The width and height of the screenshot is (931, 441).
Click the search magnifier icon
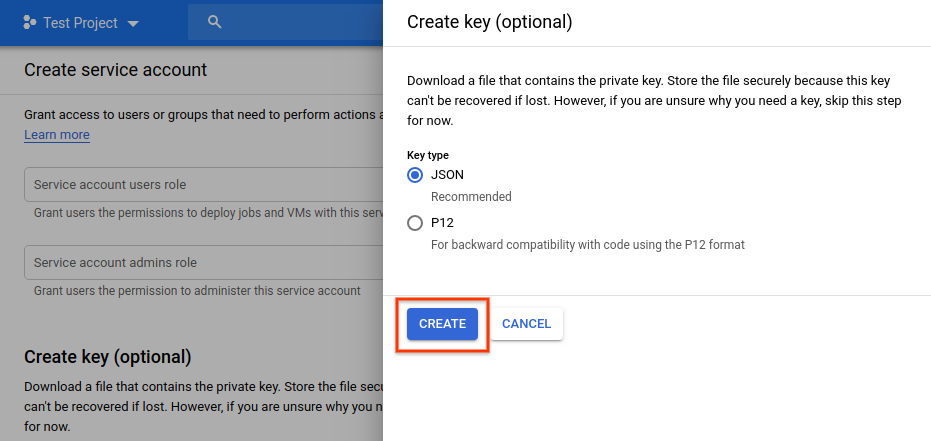tap(214, 22)
